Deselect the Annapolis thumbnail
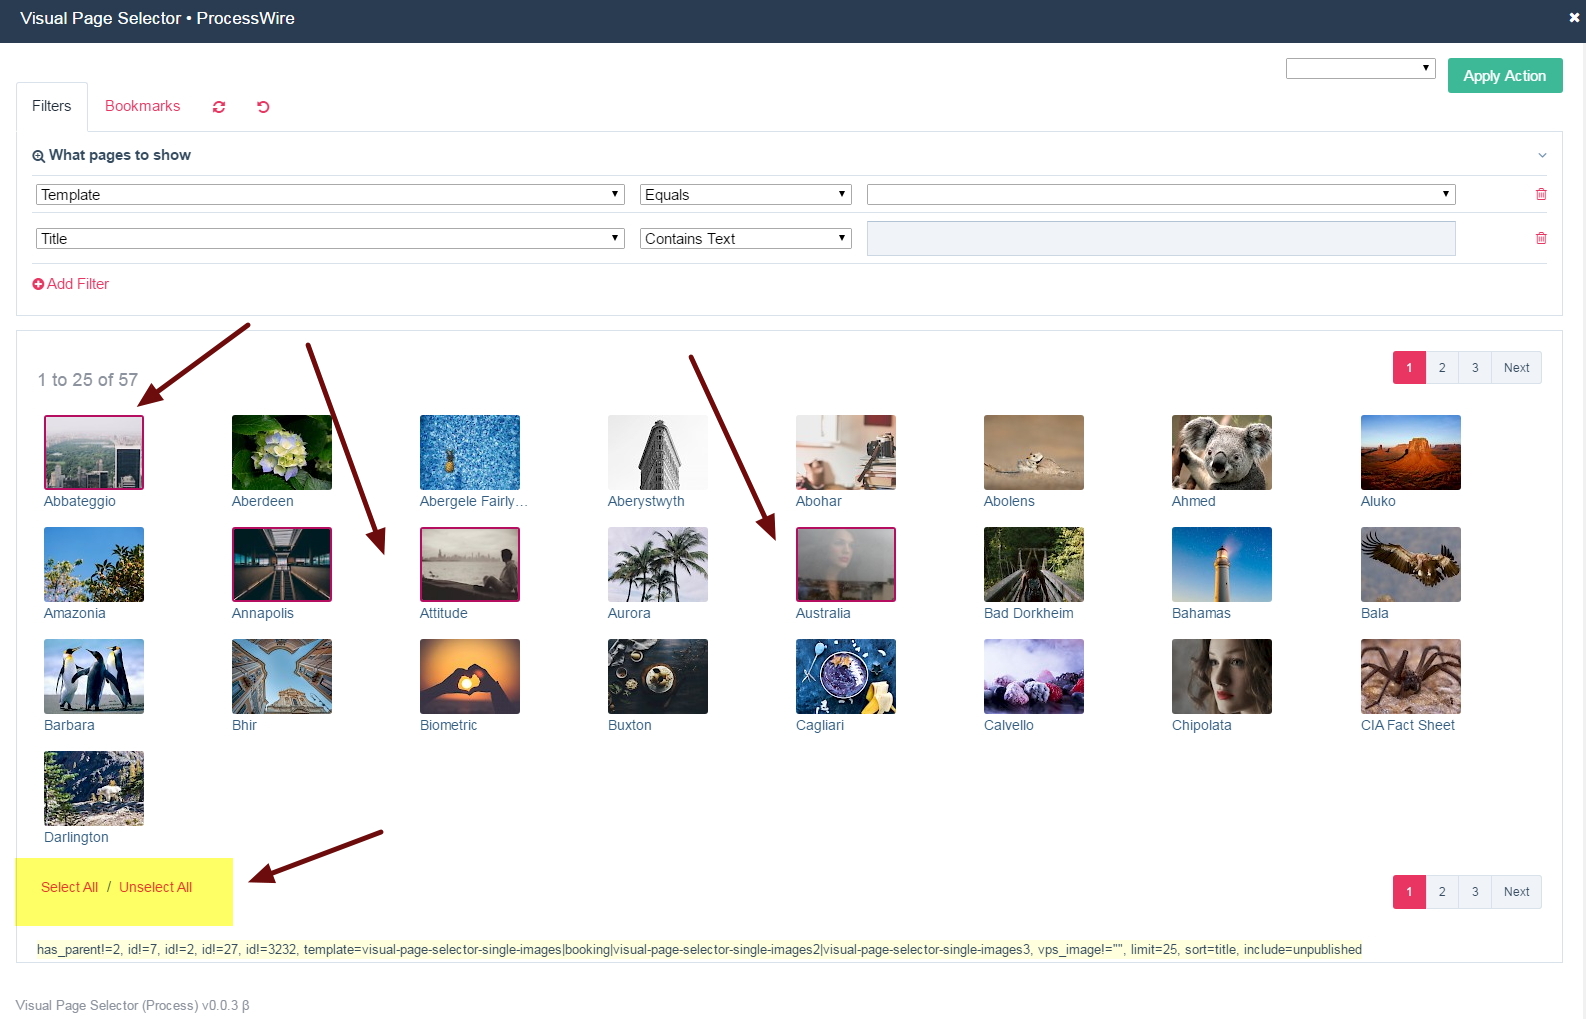1586x1019 pixels. click(282, 564)
